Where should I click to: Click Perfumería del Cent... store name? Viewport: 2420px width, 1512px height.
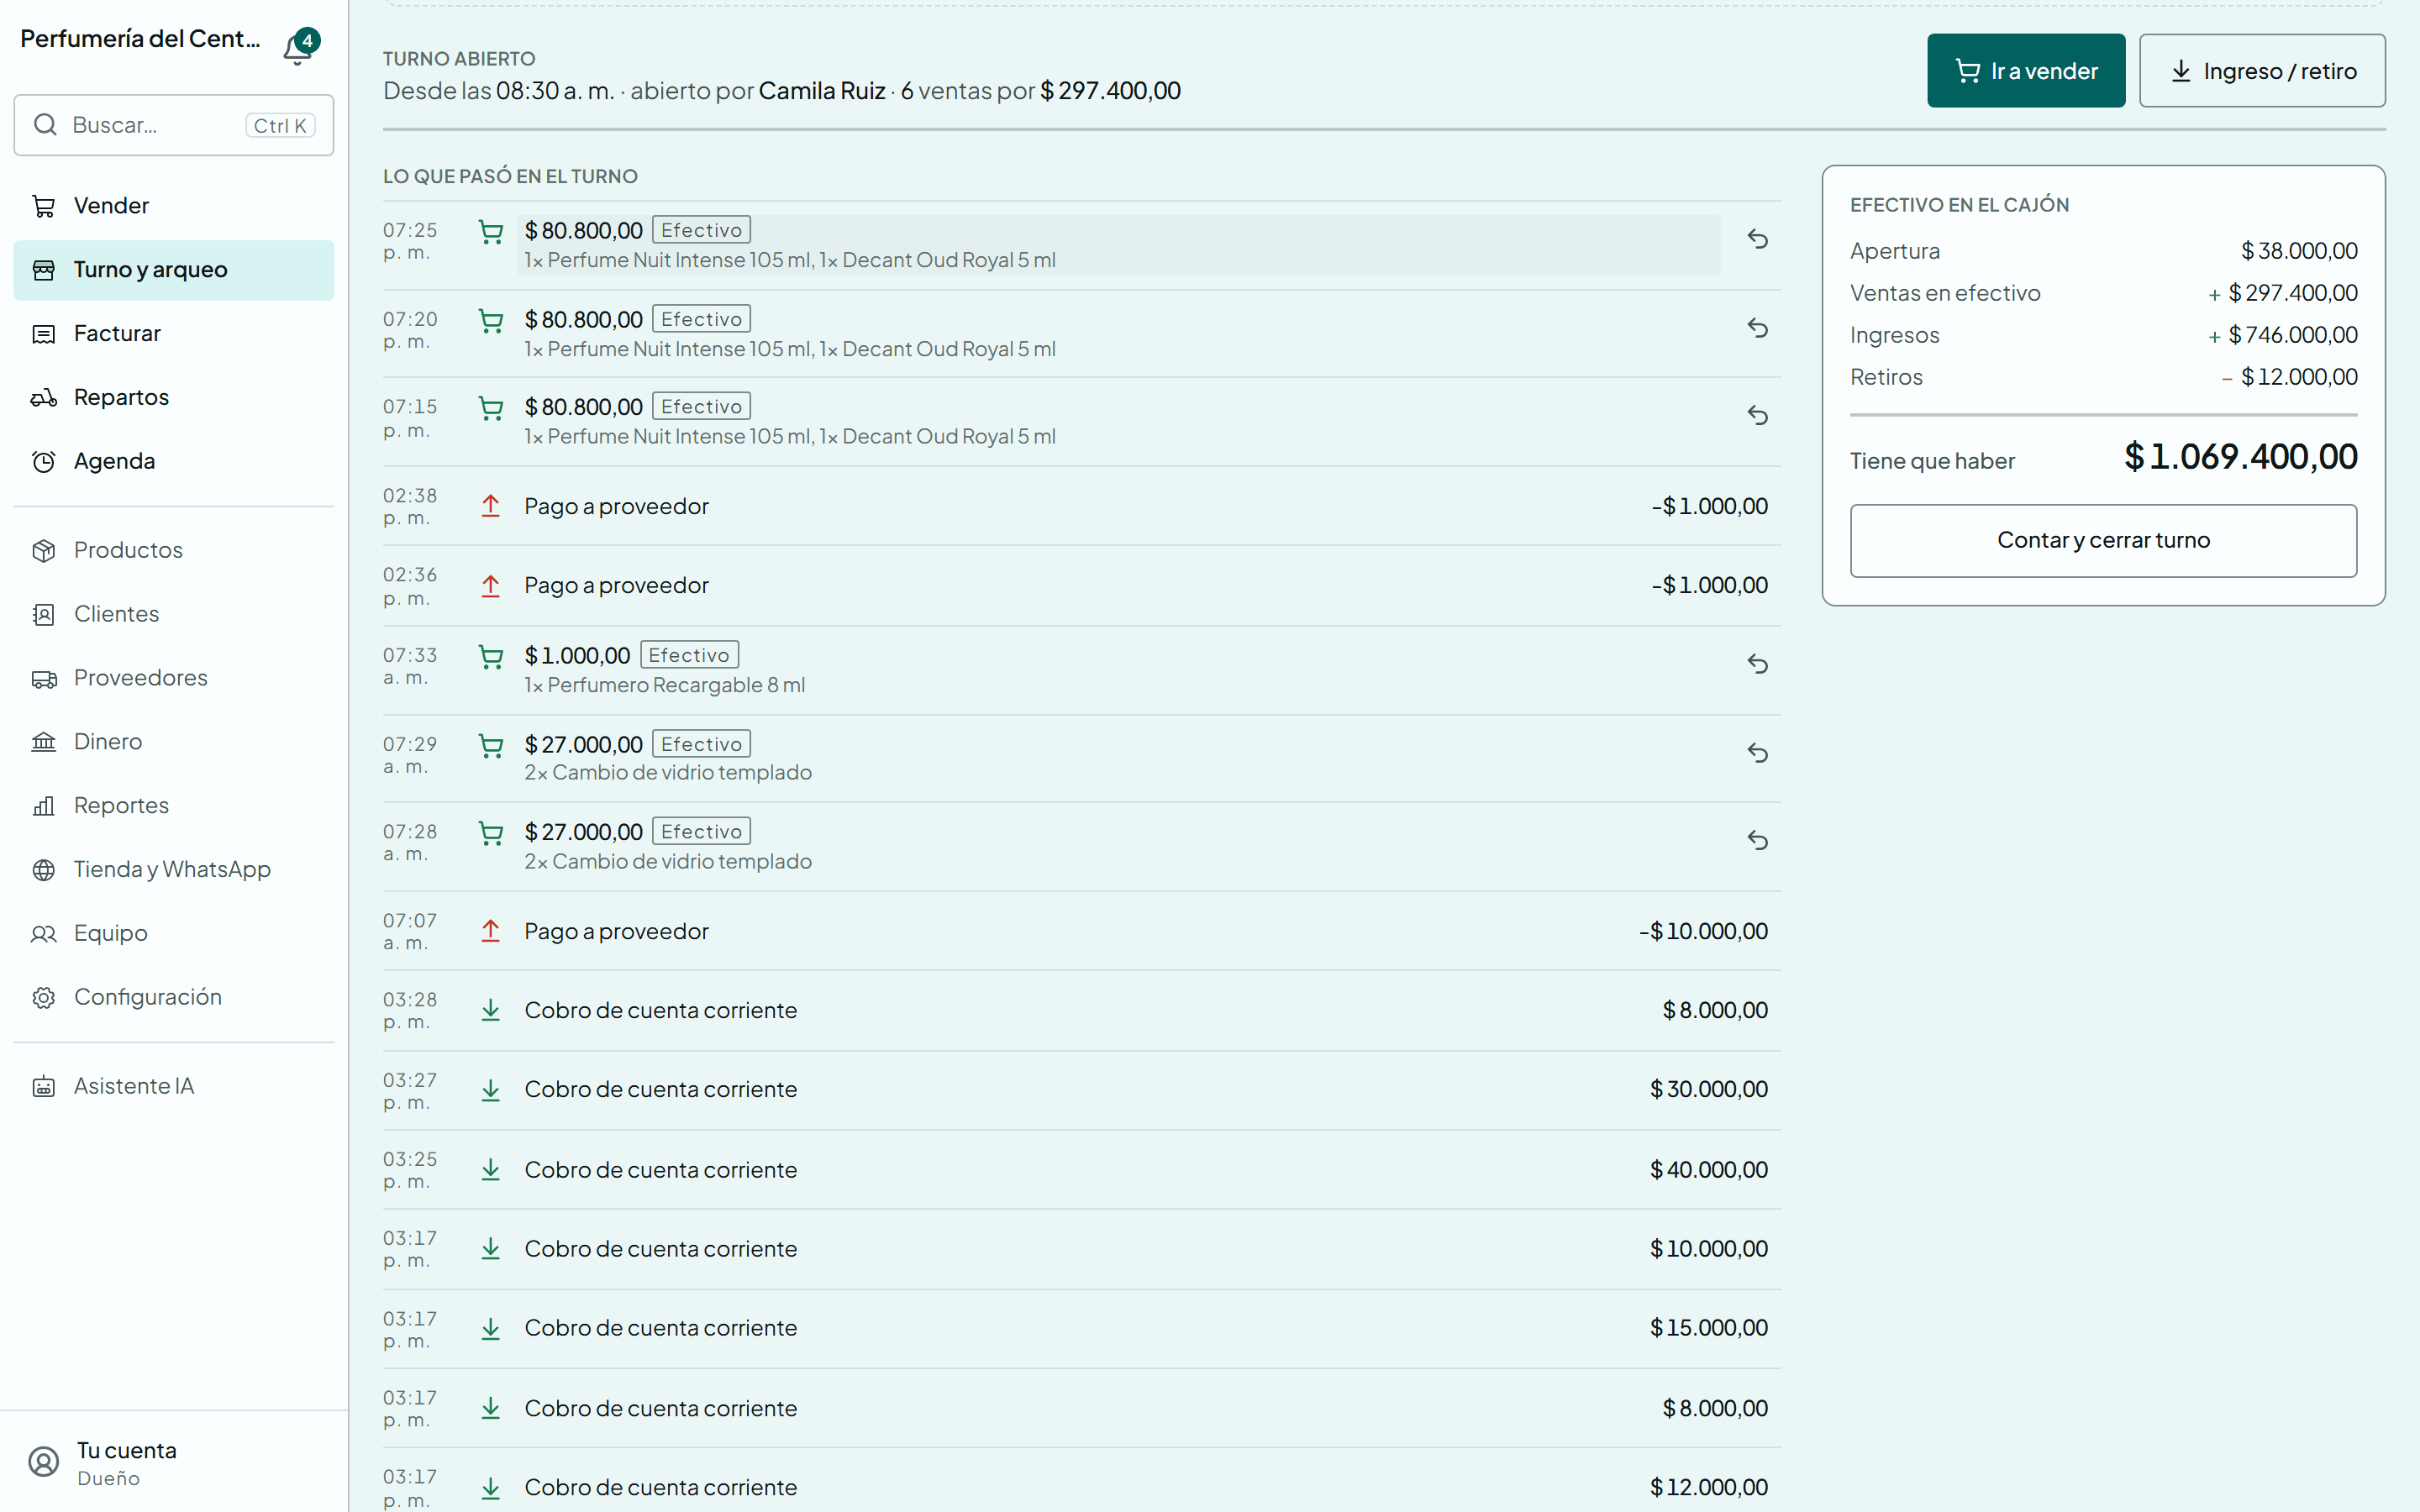140,39
